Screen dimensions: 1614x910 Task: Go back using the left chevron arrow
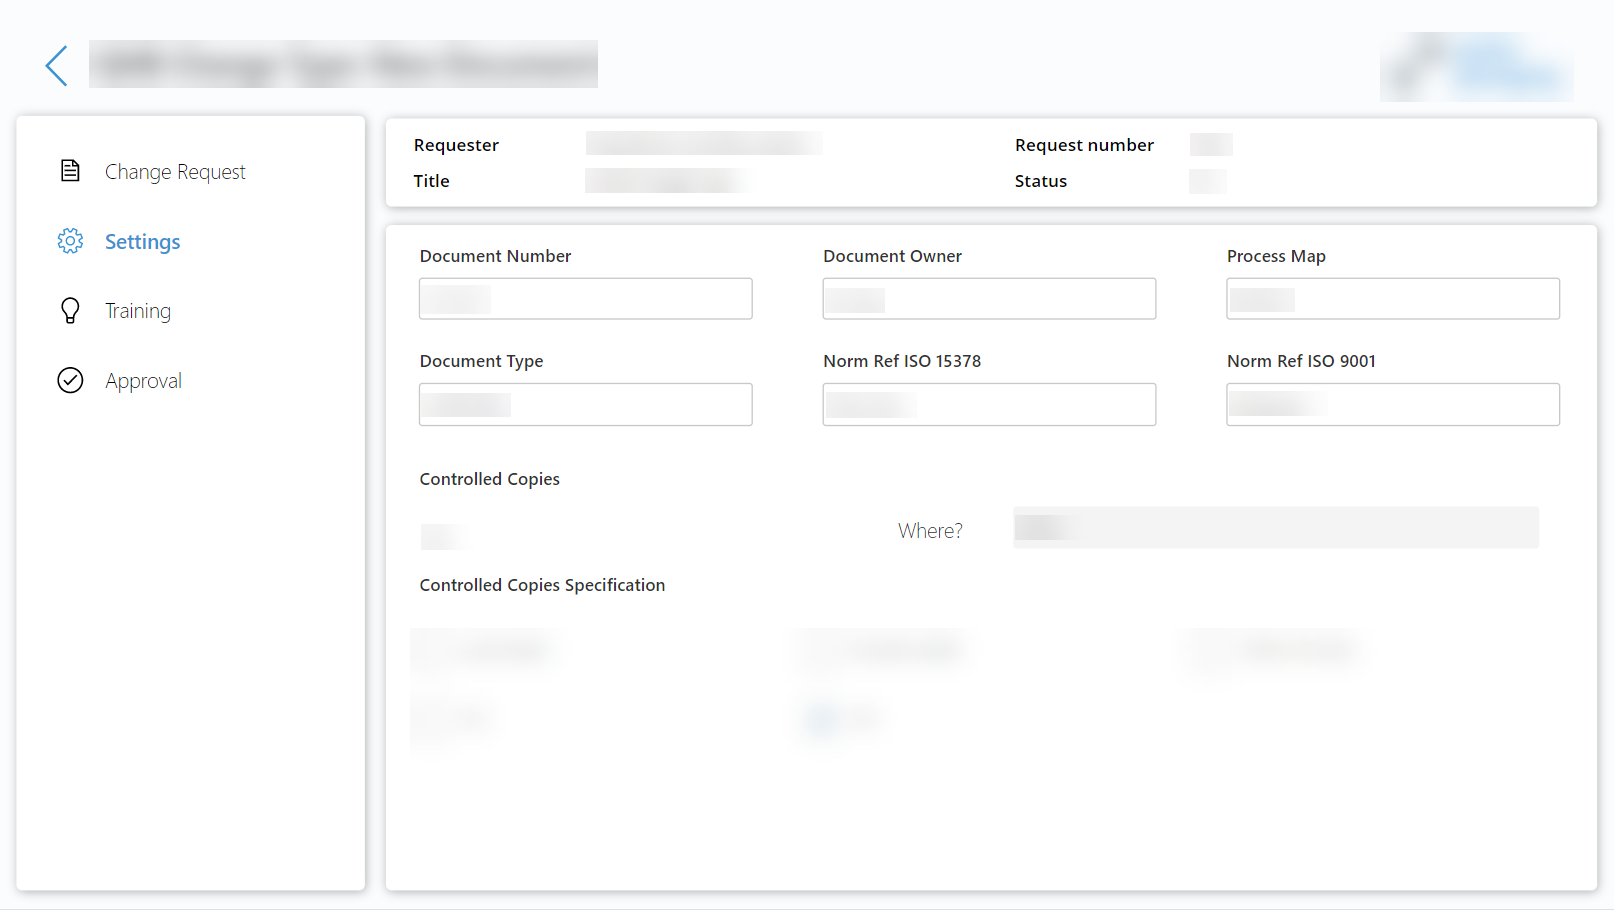click(x=57, y=66)
